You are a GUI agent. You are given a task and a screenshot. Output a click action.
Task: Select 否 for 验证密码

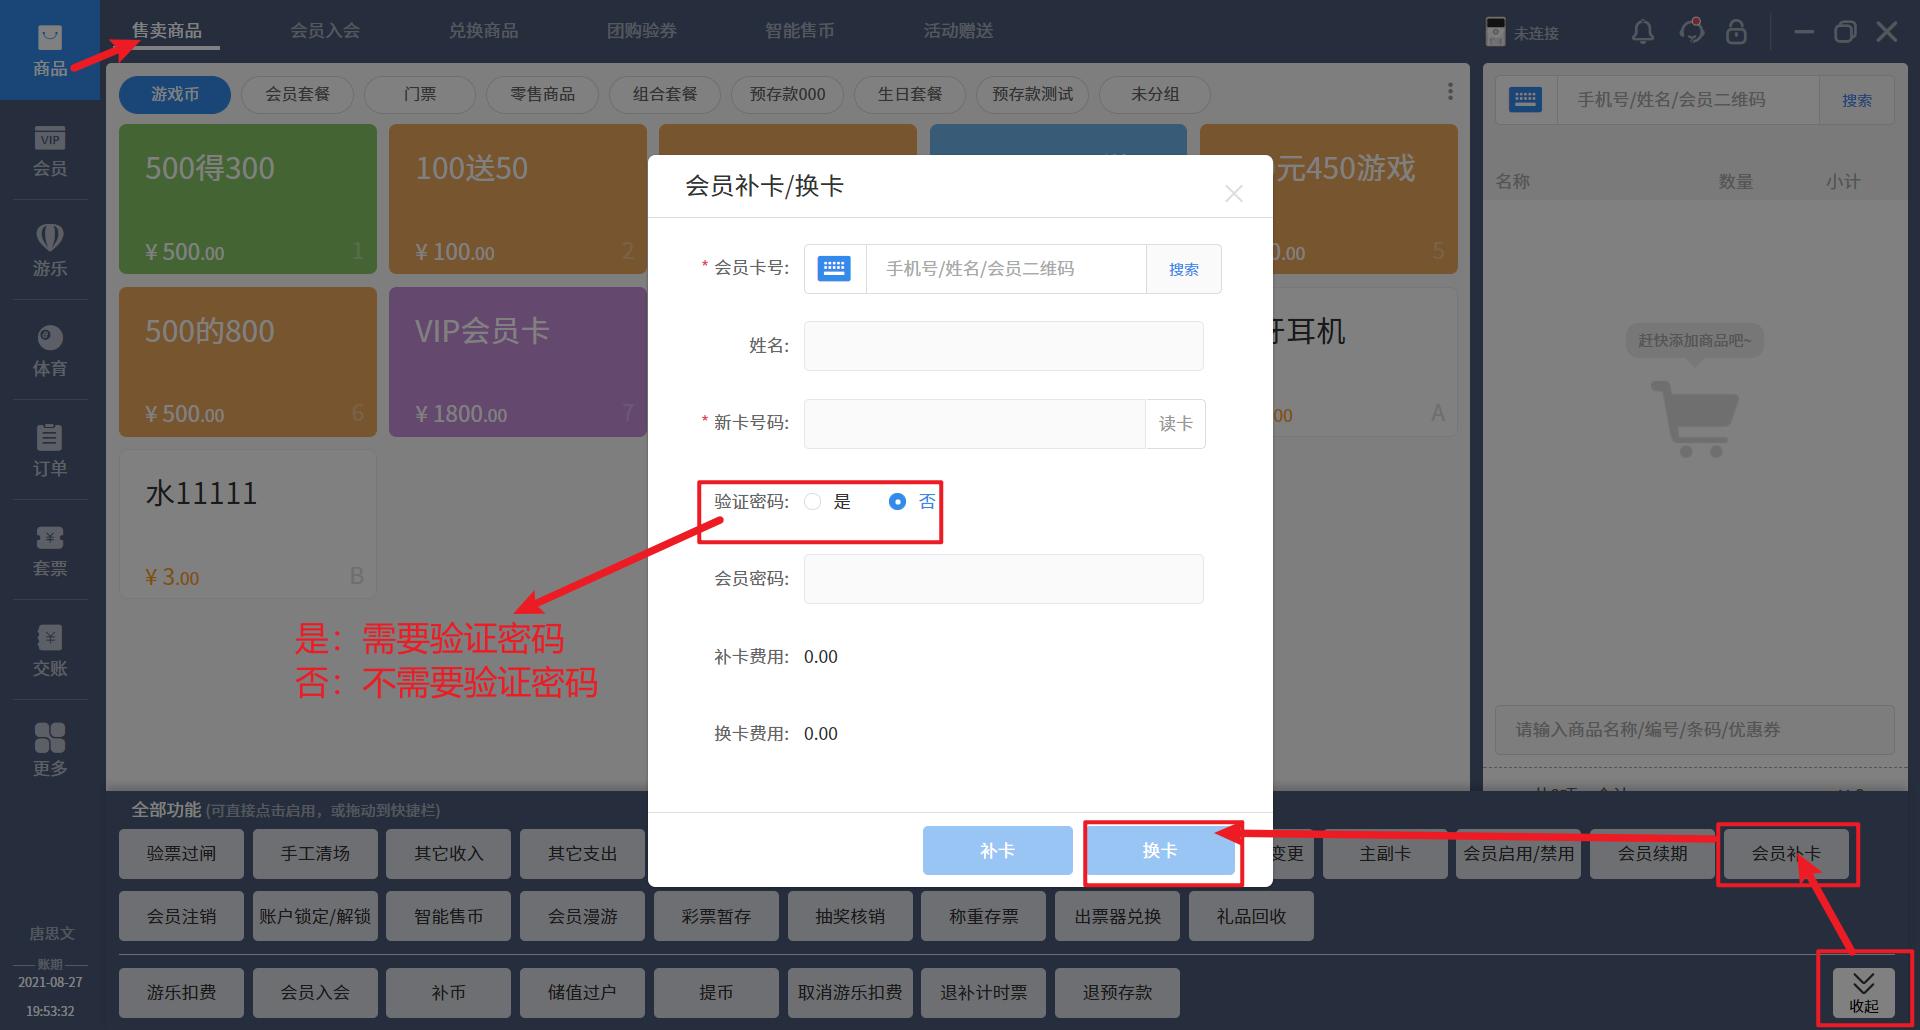pyautogui.click(x=897, y=502)
